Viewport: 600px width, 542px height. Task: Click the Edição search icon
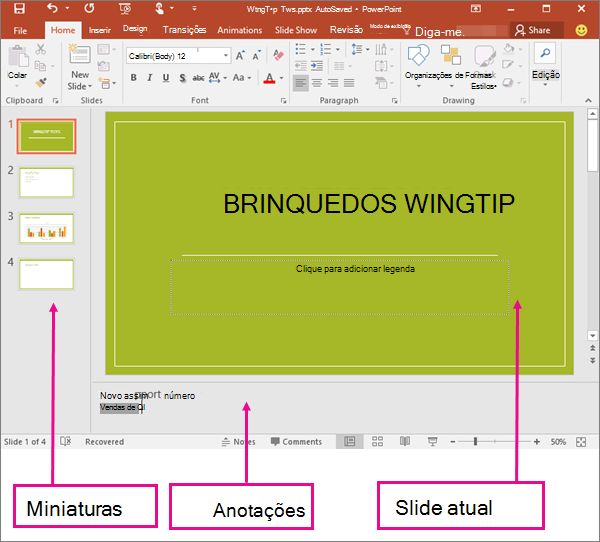pos(545,53)
